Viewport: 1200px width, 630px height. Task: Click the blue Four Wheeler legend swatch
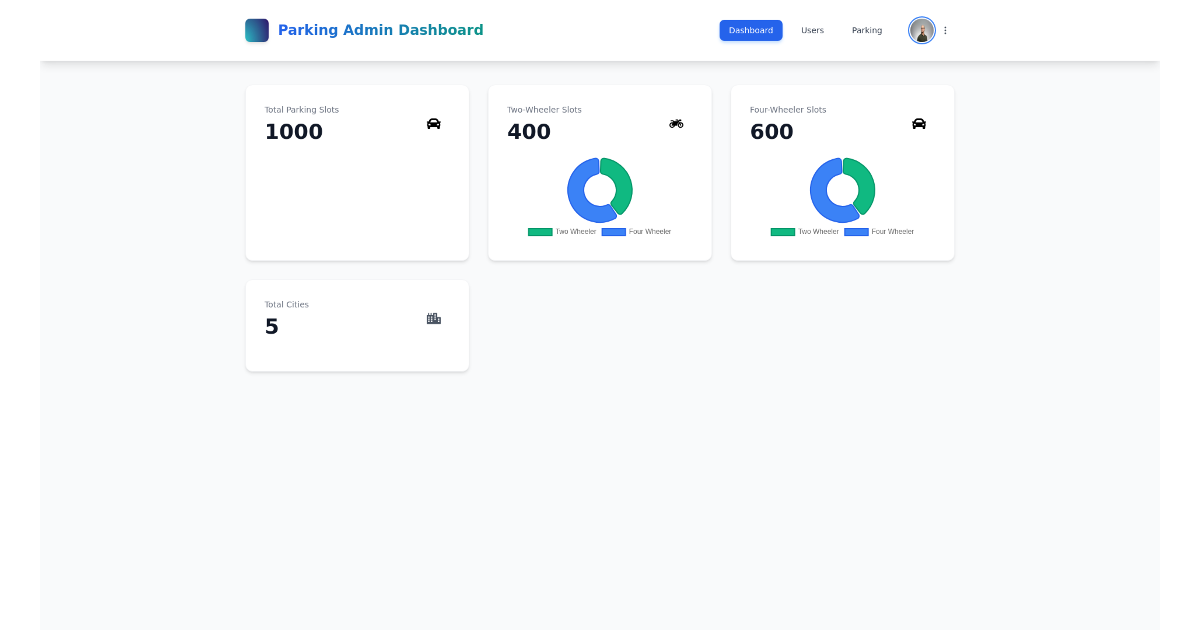pos(613,231)
